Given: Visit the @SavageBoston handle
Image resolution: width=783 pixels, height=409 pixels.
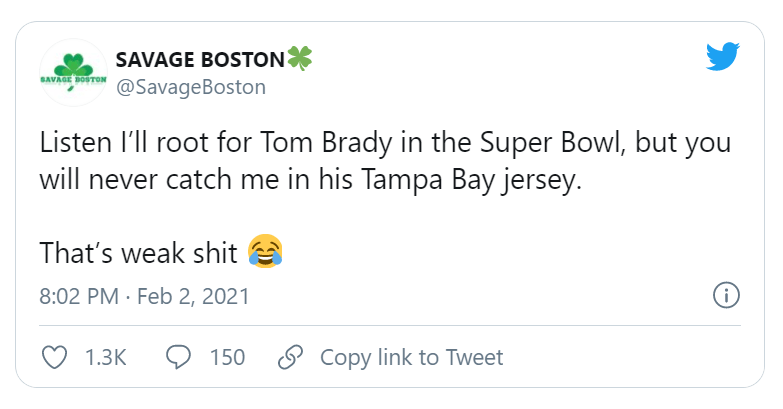Looking at the screenshot, I should click(191, 87).
